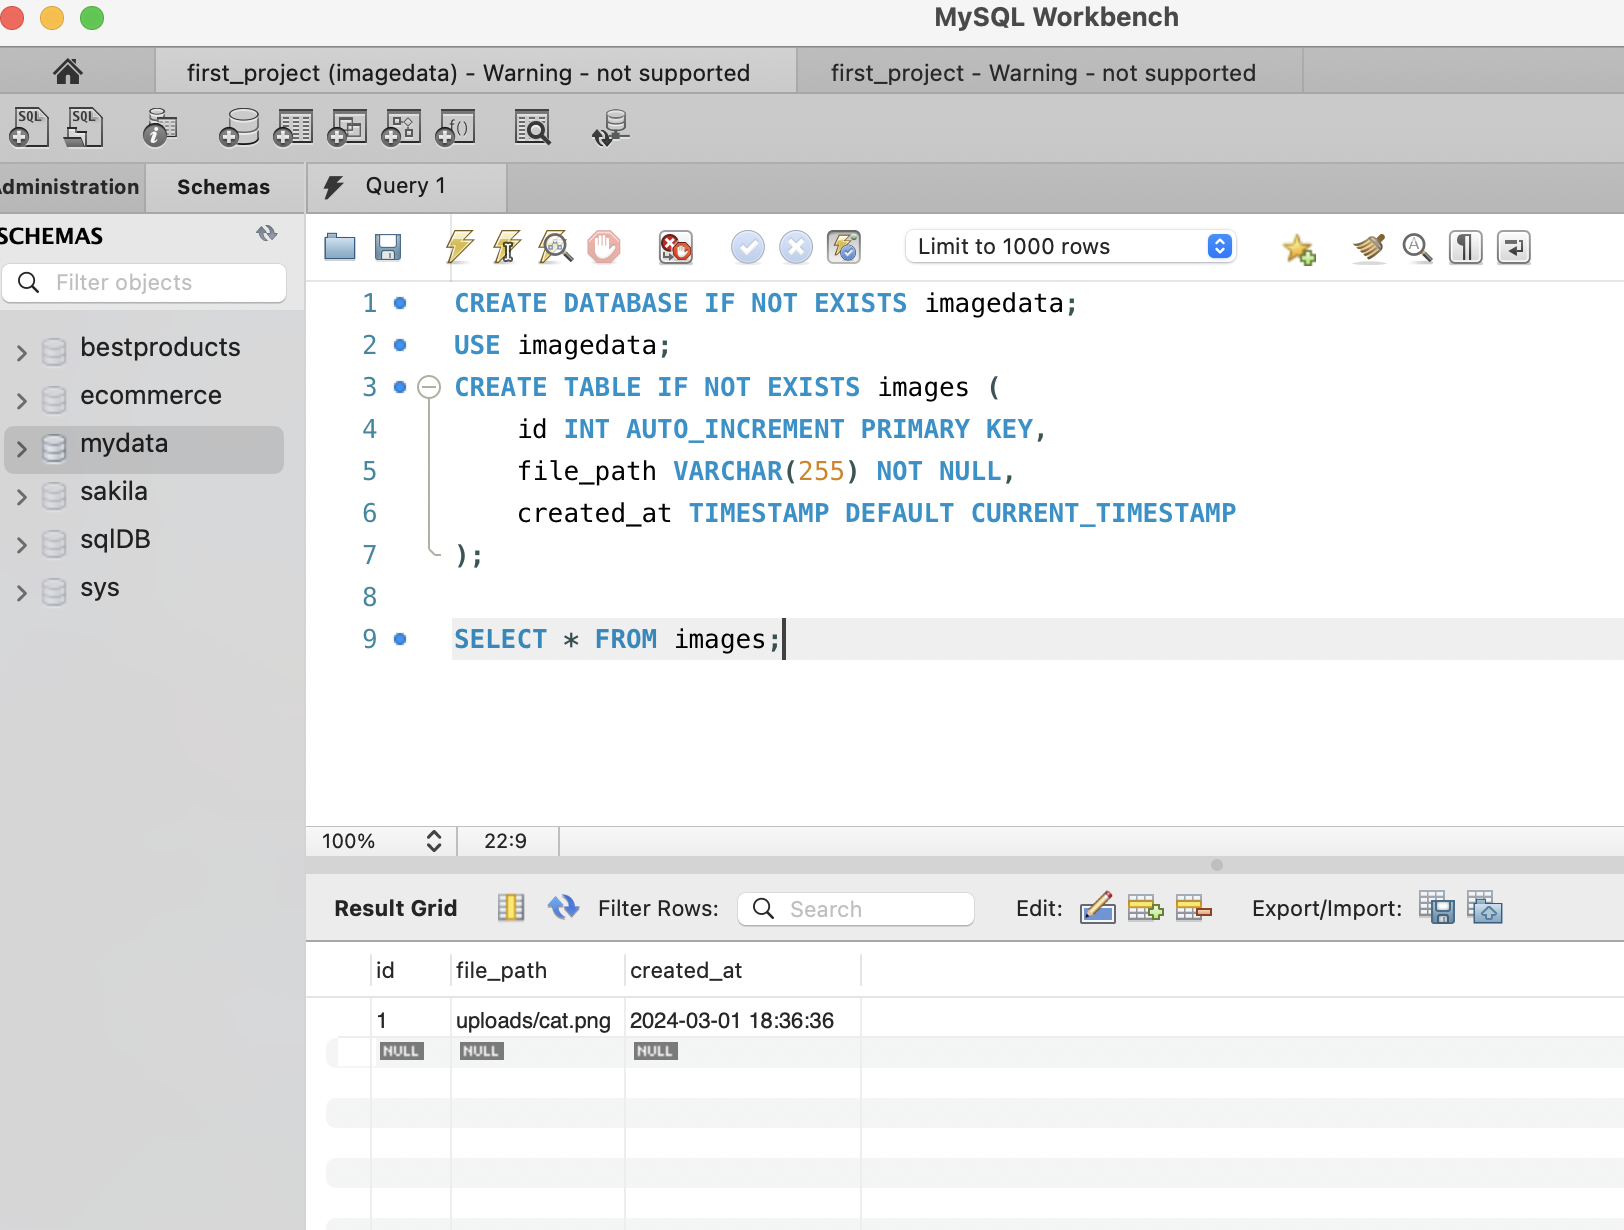Refresh the schemas list

[x=266, y=234]
